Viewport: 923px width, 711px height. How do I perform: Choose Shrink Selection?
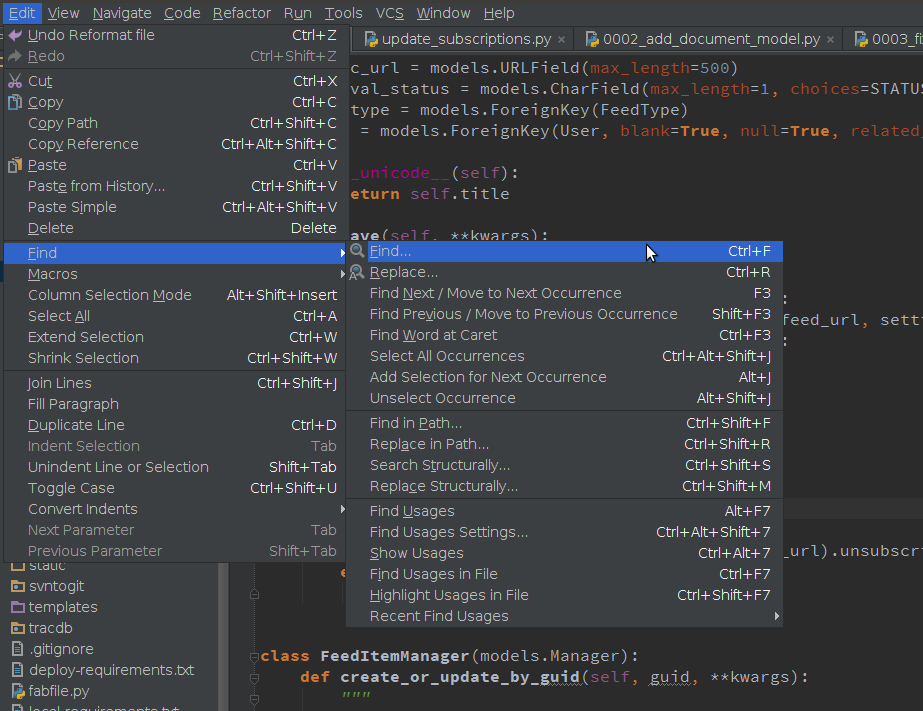174,358
